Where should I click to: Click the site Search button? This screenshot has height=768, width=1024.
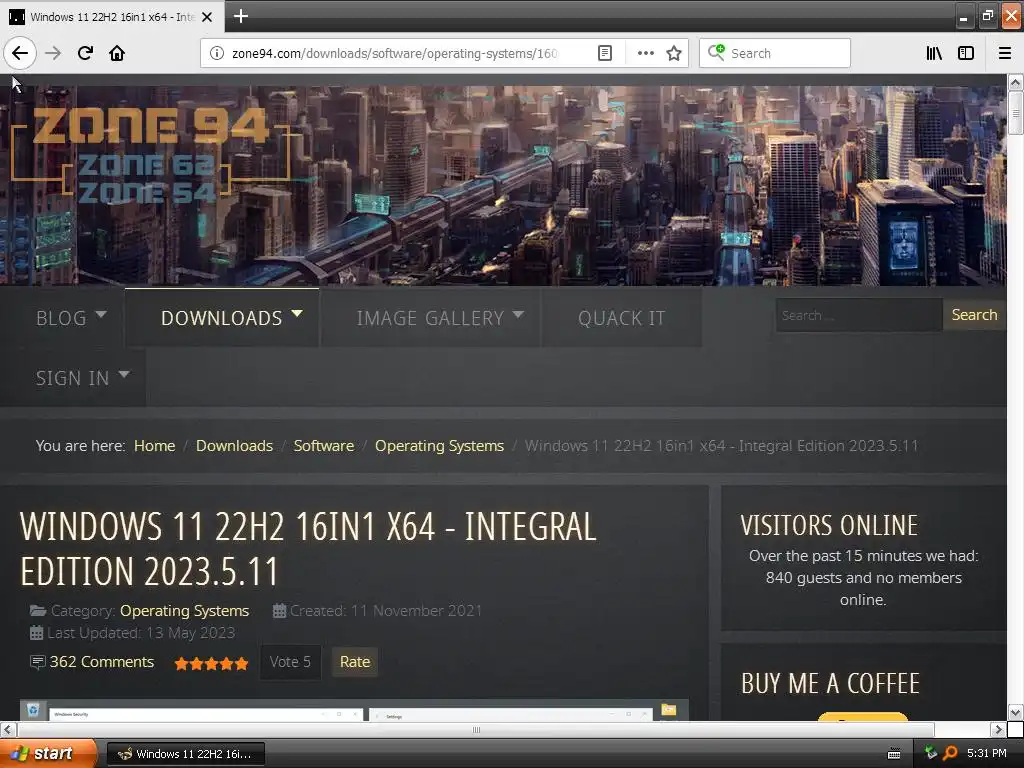click(x=974, y=315)
